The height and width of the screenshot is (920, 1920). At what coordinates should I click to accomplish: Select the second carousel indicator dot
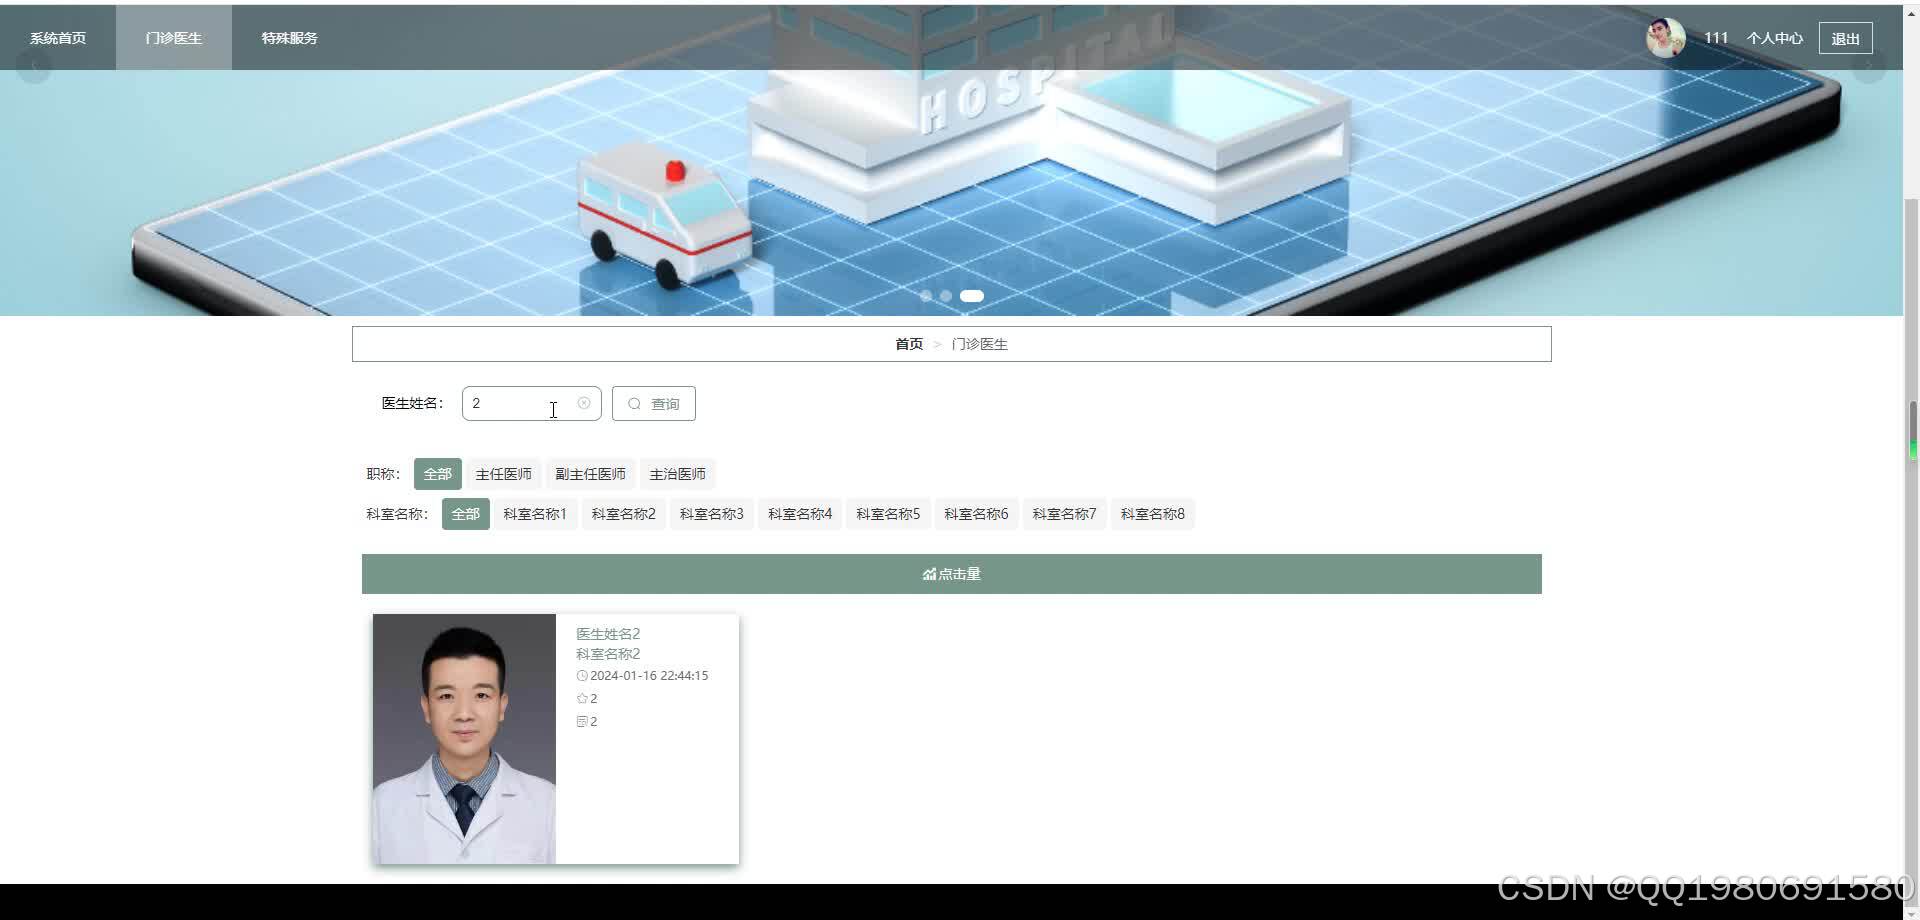pyautogui.click(x=946, y=295)
